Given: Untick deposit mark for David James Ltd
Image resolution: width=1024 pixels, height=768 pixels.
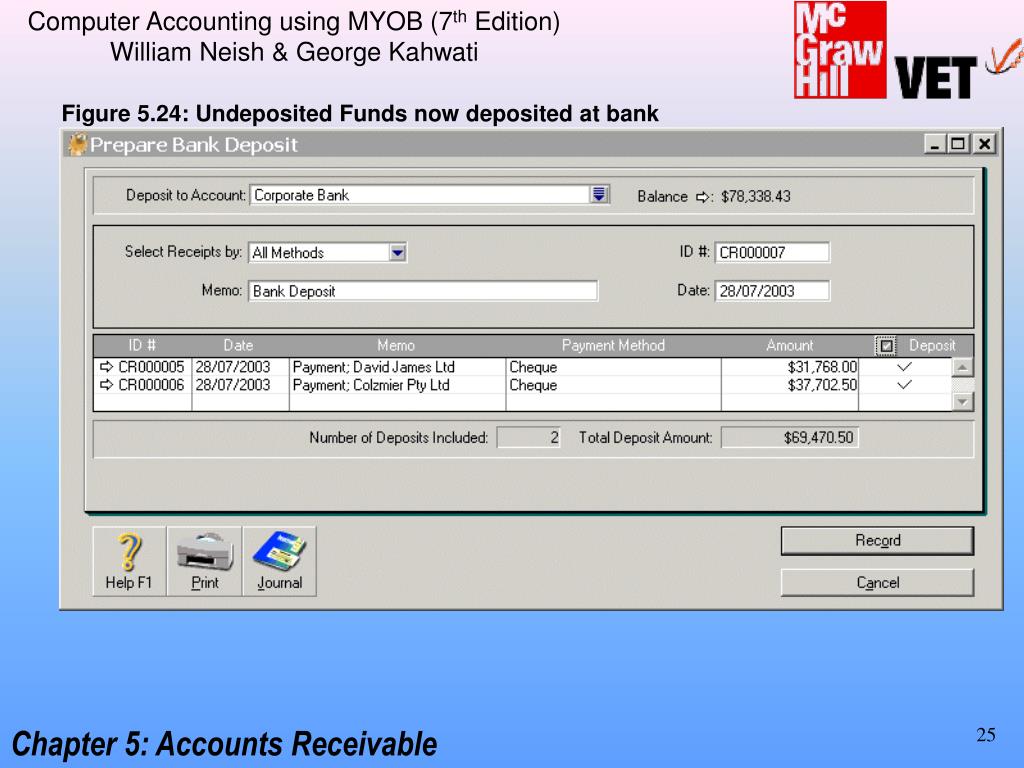Looking at the screenshot, I should pyautogui.click(x=904, y=367).
